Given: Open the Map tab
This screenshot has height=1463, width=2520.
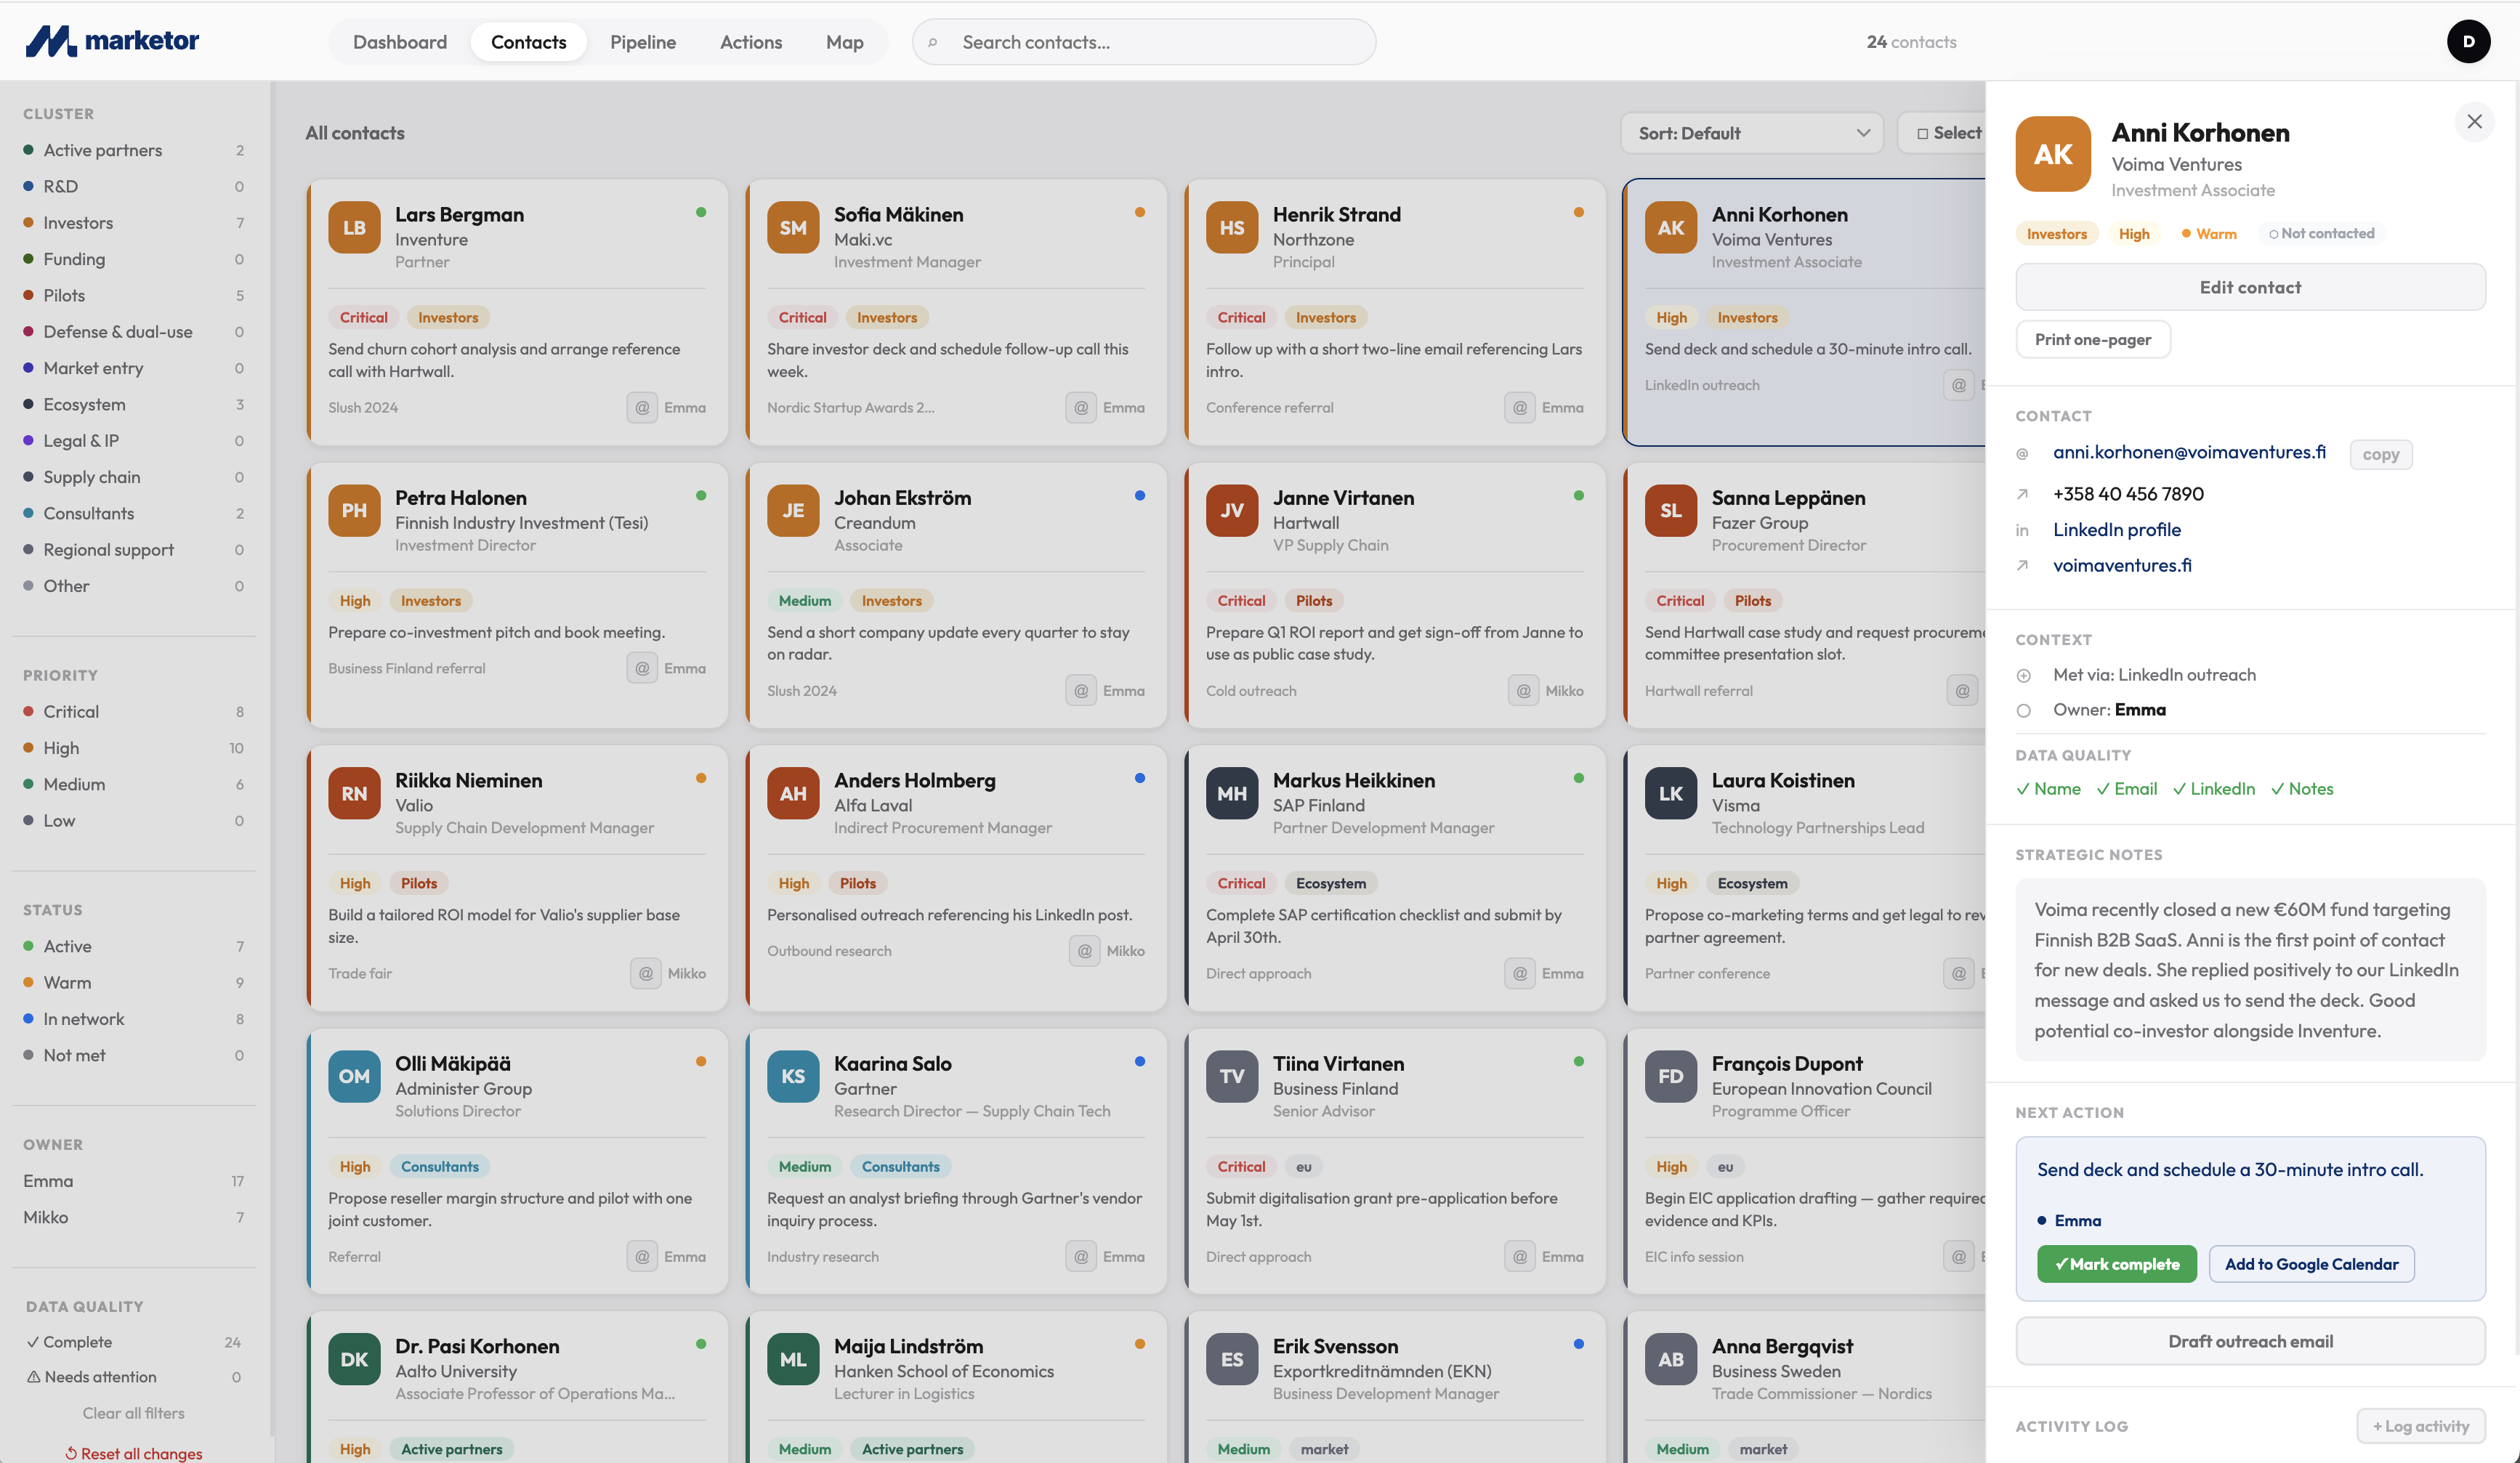Looking at the screenshot, I should pyautogui.click(x=844, y=42).
